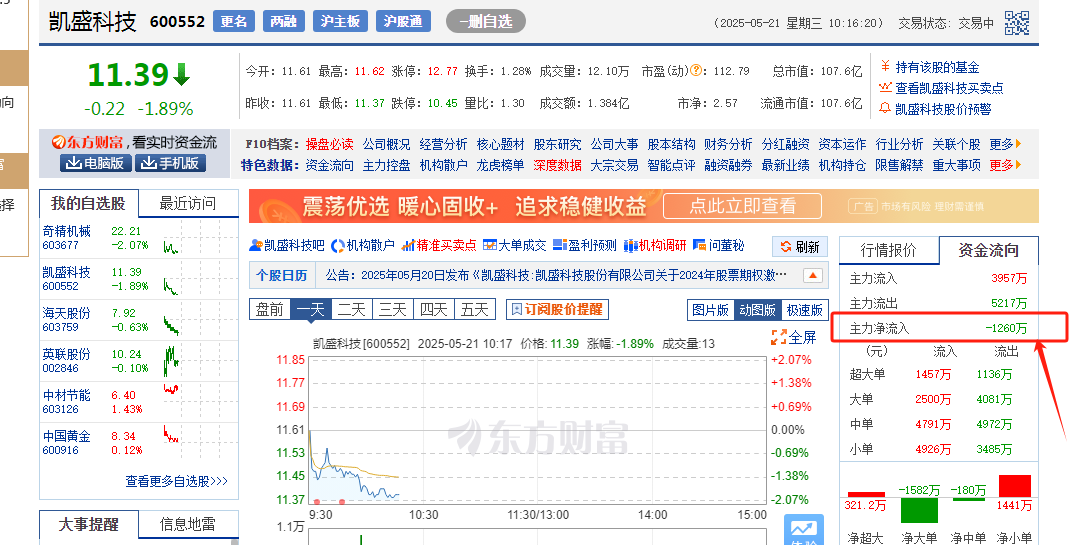Viewport: 1076px width, 545px height.
Task: Open 深度数据 link
Action: (x=557, y=165)
